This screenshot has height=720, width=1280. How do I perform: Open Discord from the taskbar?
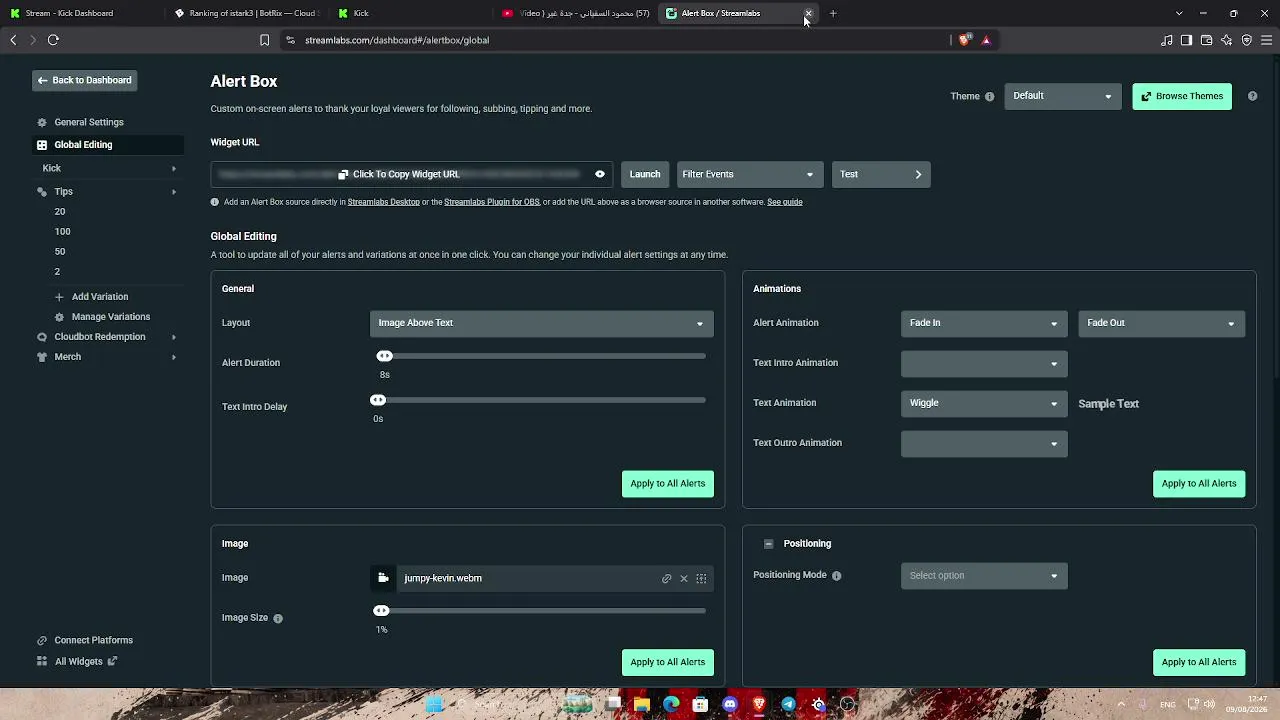tap(730, 704)
